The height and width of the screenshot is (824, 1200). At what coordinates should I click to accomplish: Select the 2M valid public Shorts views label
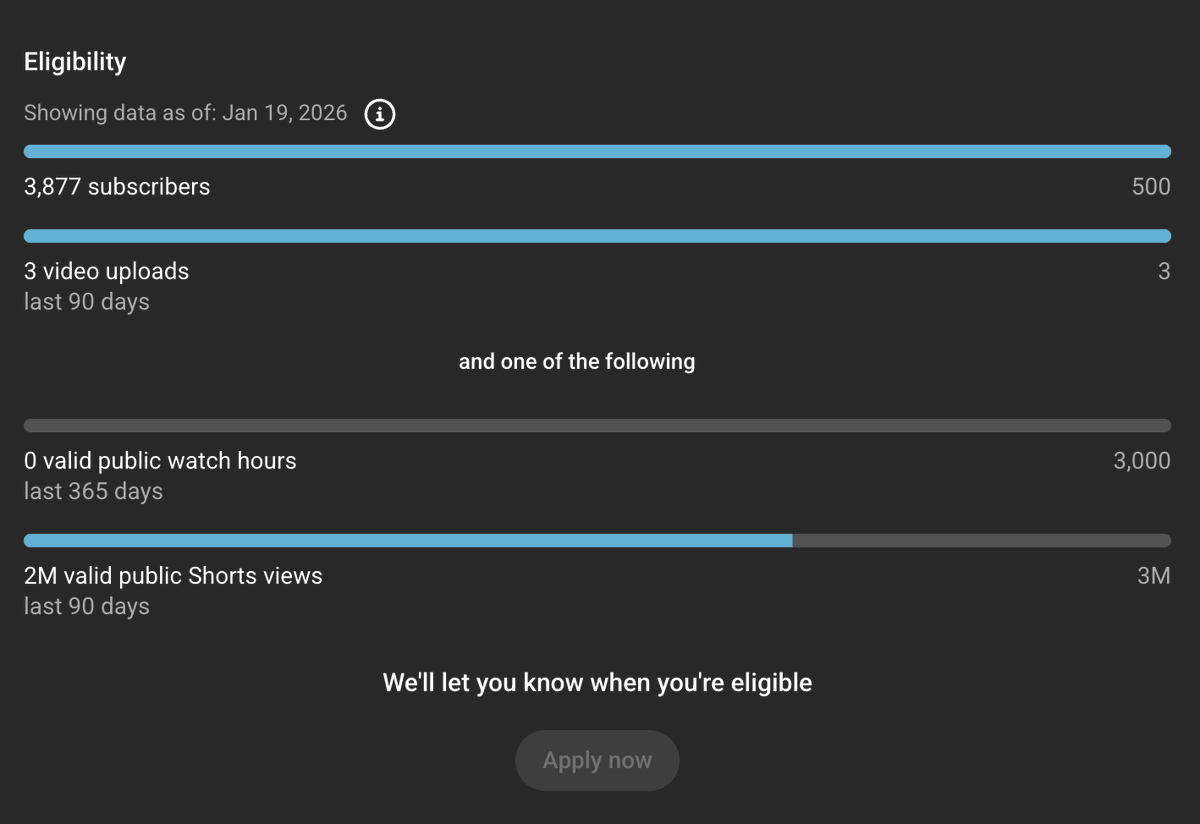[x=173, y=576]
